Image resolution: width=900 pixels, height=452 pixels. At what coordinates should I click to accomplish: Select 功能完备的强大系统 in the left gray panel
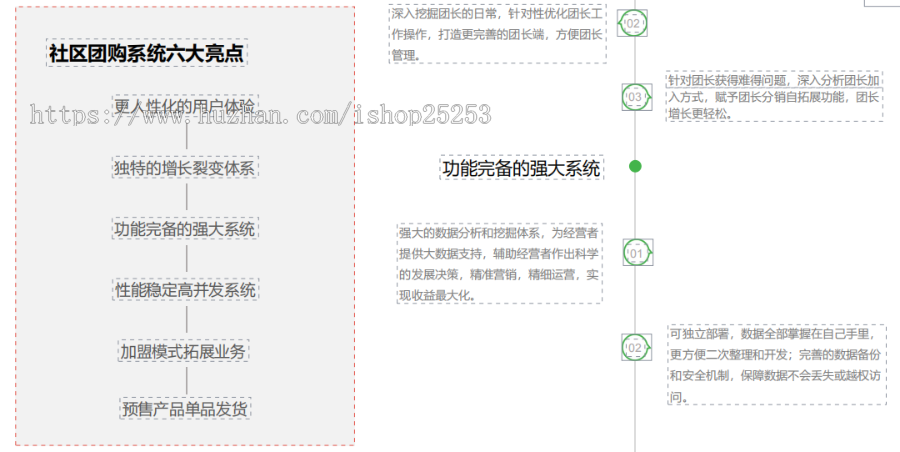tap(185, 229)
